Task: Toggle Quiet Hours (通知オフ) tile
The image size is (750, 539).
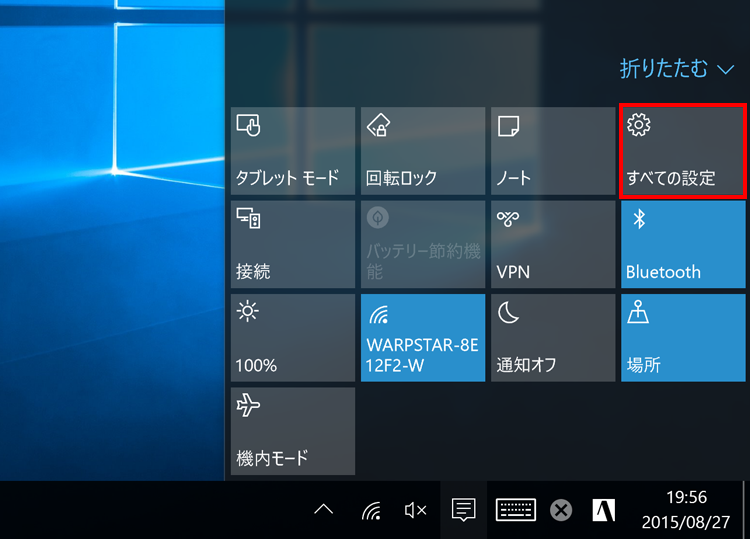Action: 553,338
